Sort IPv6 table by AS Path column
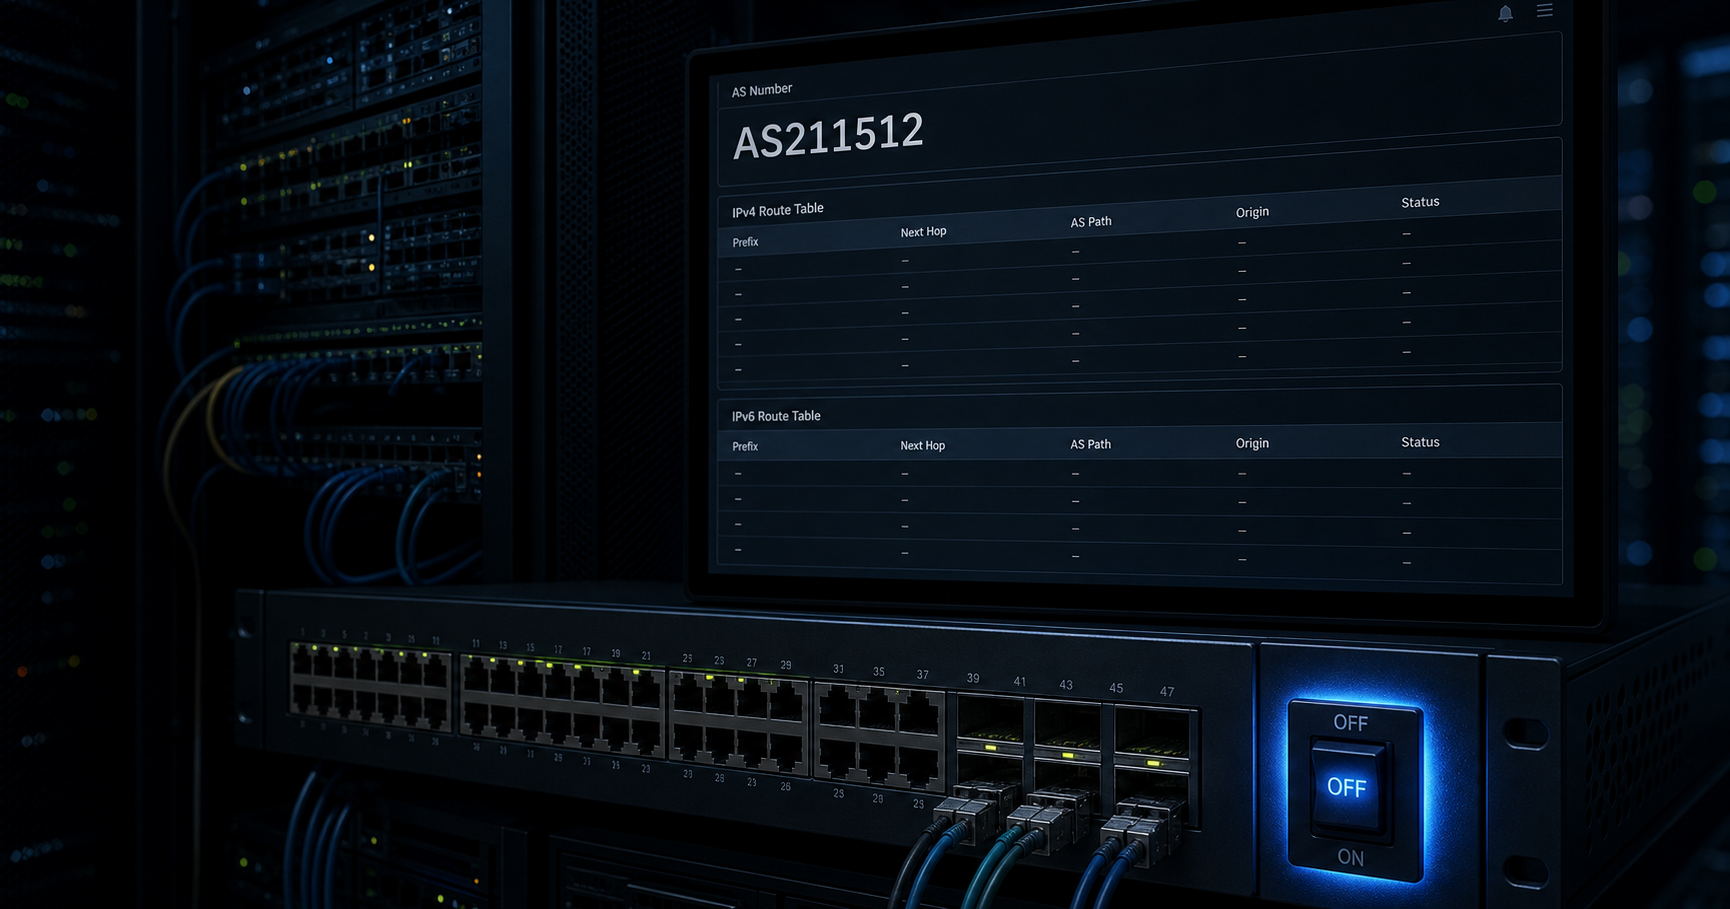This screenshot has width=1730, height=909. point(1090,444)
